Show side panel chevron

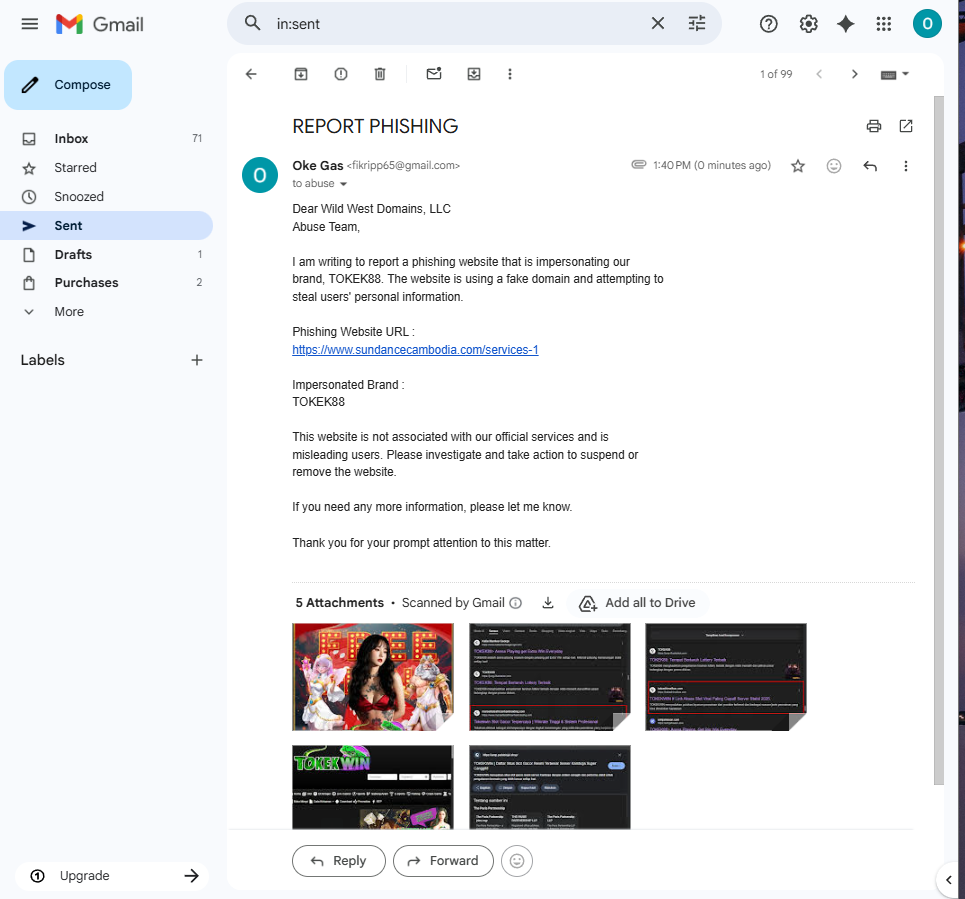(948, 880)
